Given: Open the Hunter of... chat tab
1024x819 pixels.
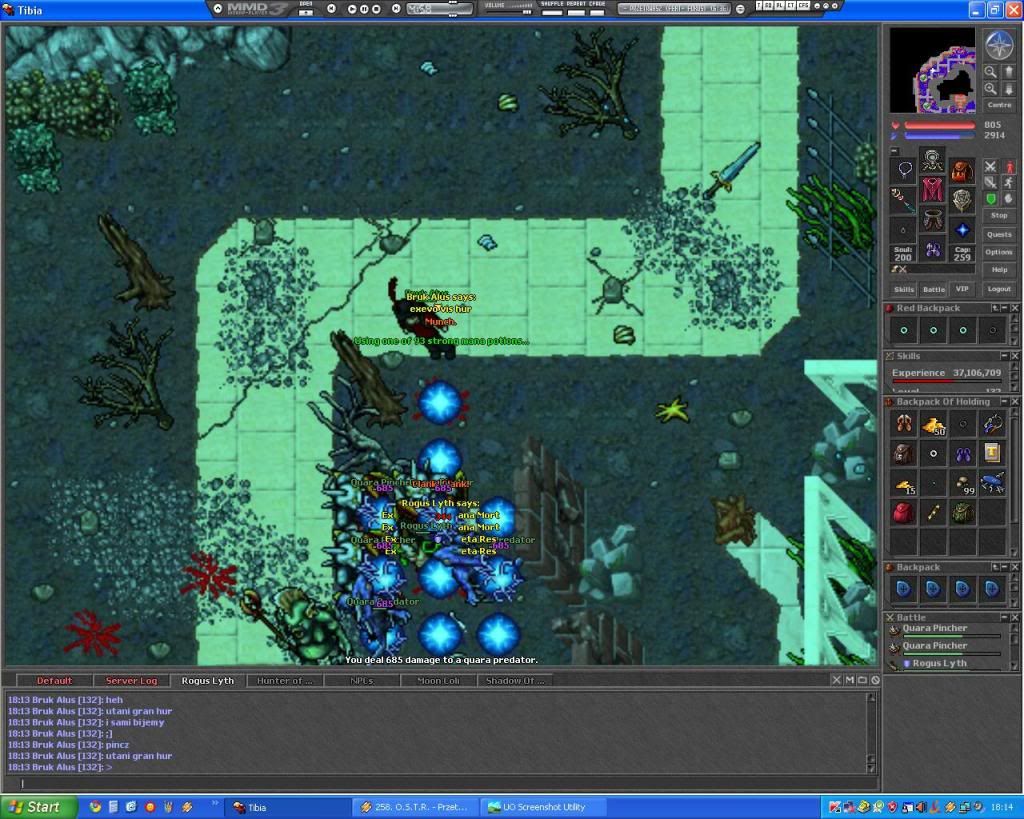Looking at the screenshot, I should 285,681.
